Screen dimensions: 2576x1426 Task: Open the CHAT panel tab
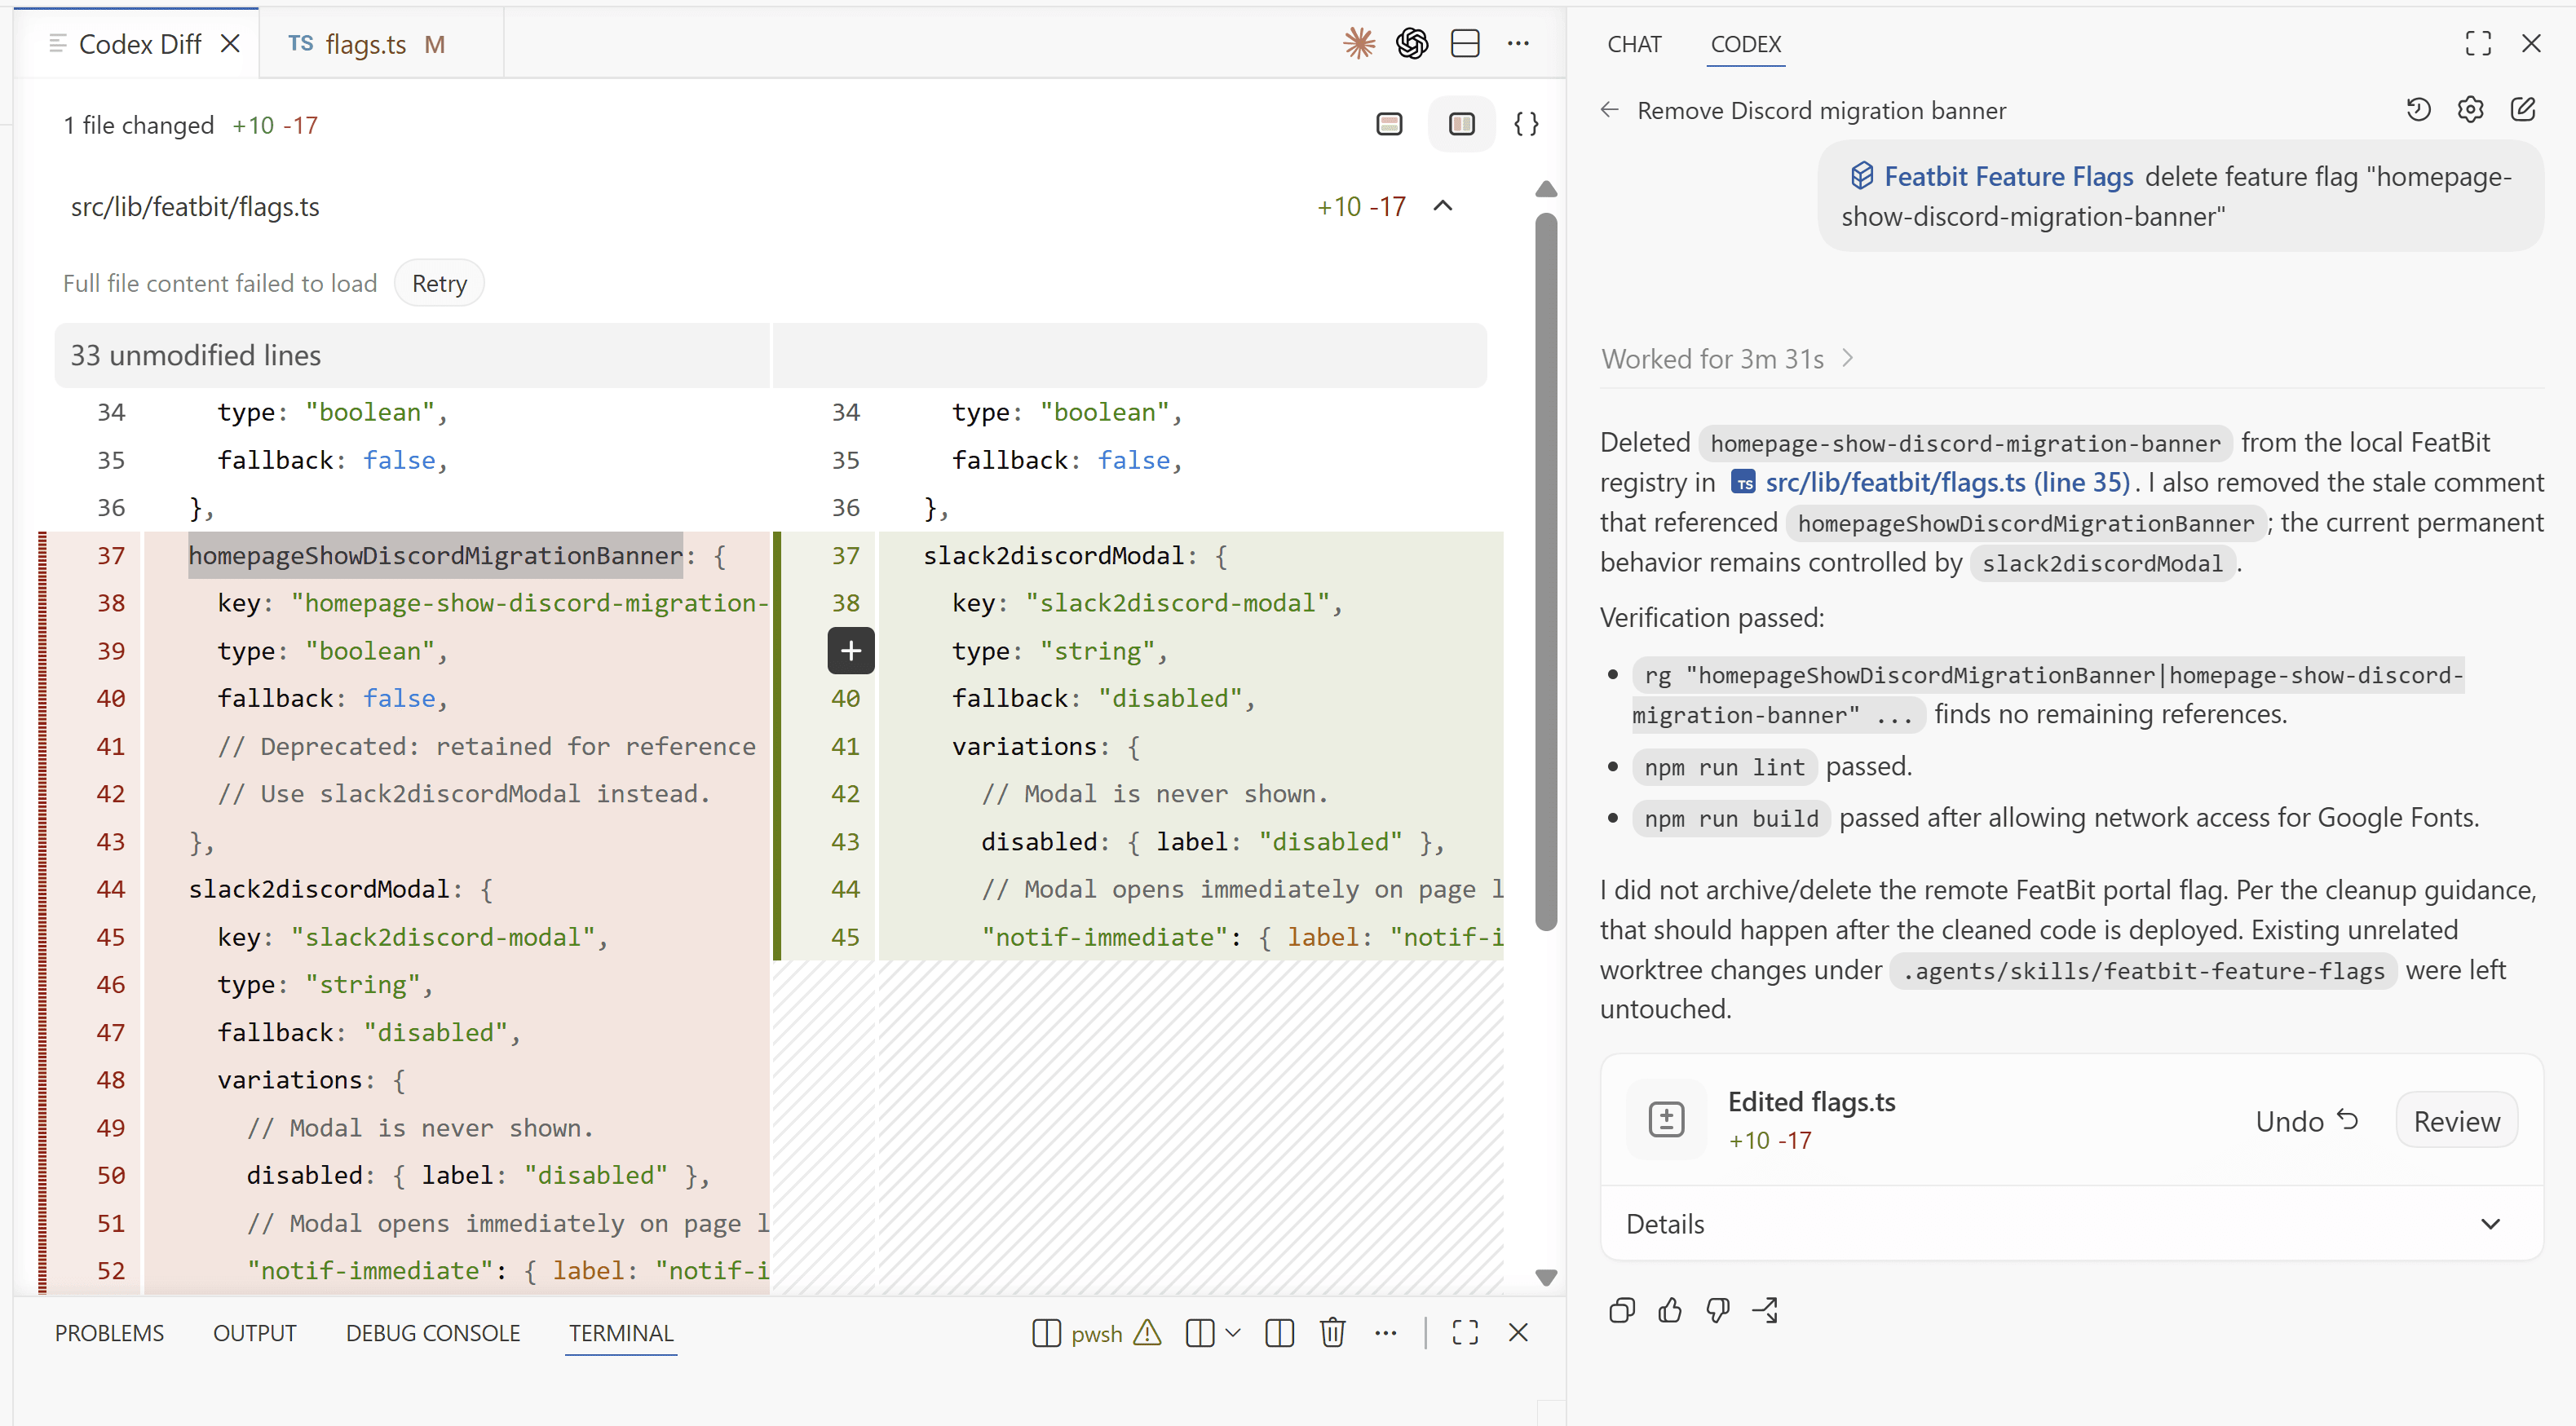click(x=1634, y=44)
